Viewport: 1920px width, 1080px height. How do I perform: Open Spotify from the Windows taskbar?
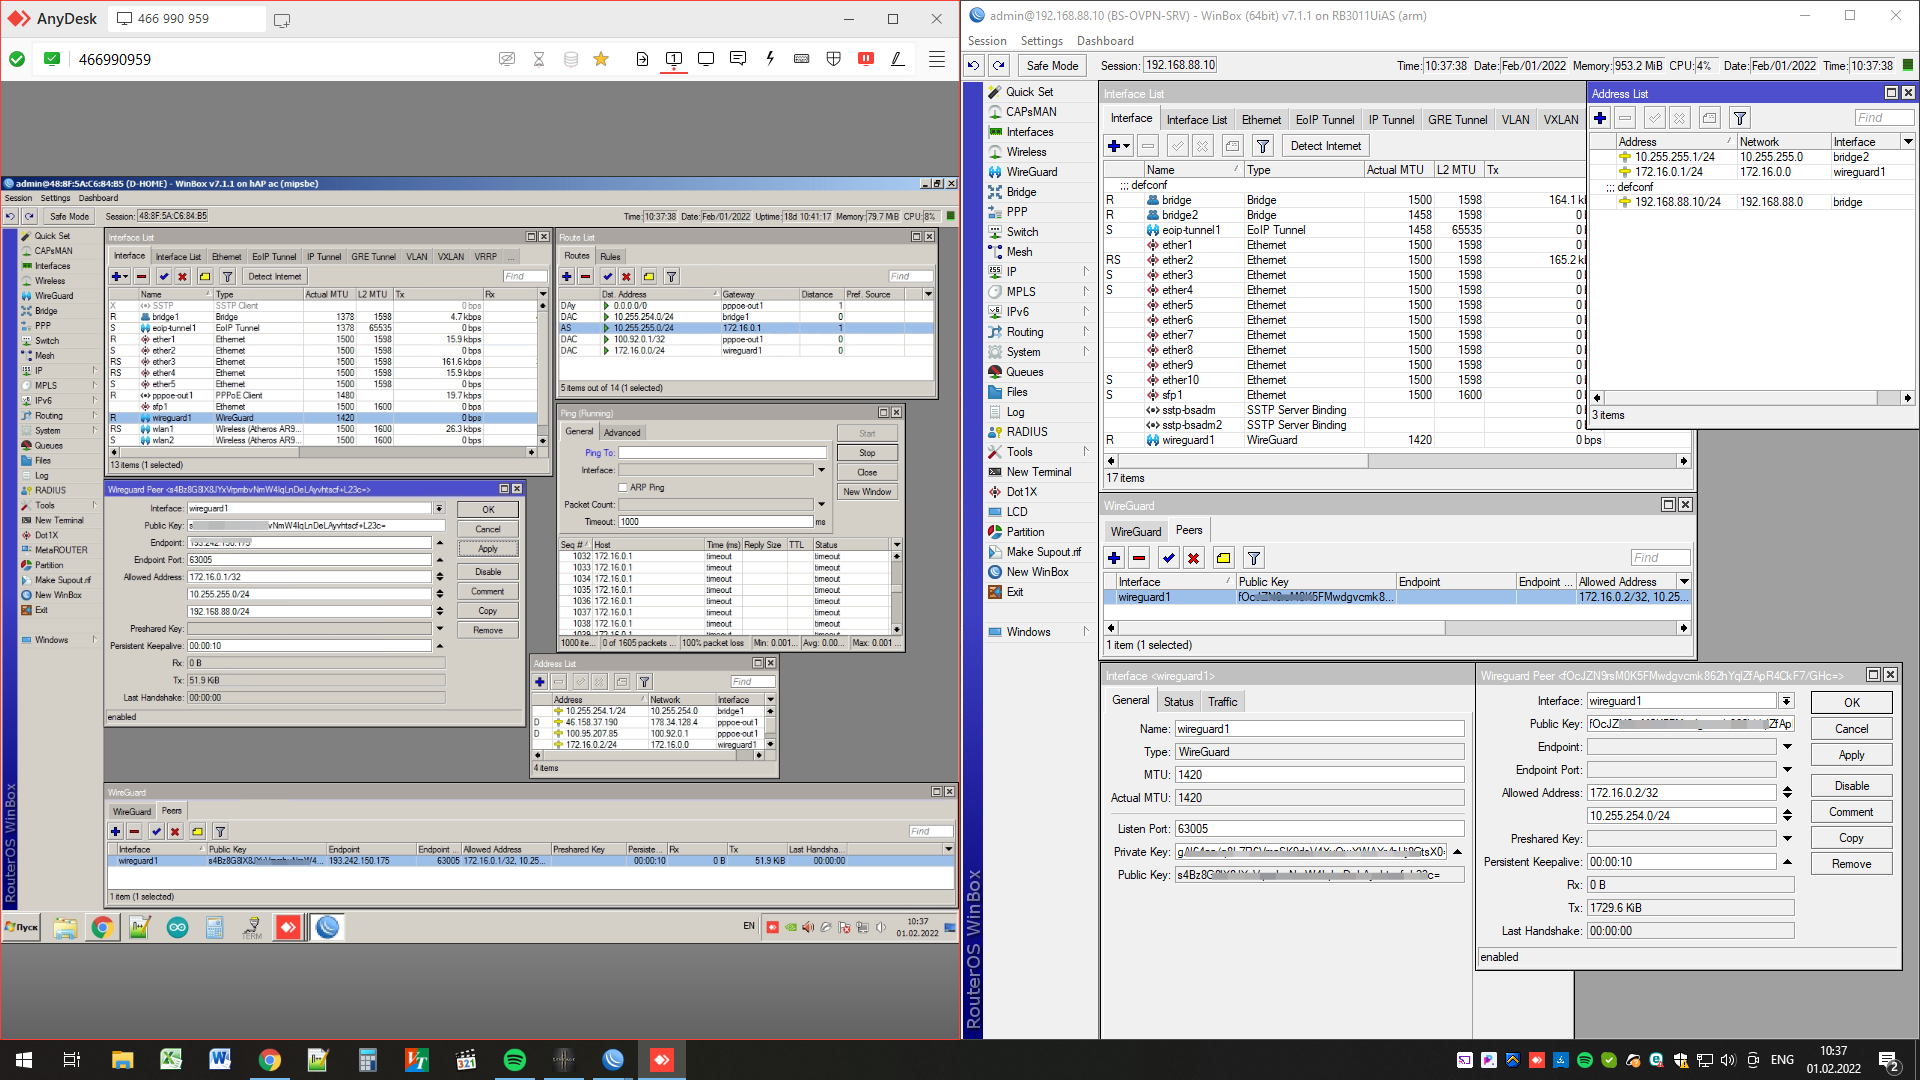(x=515, y=1060)
